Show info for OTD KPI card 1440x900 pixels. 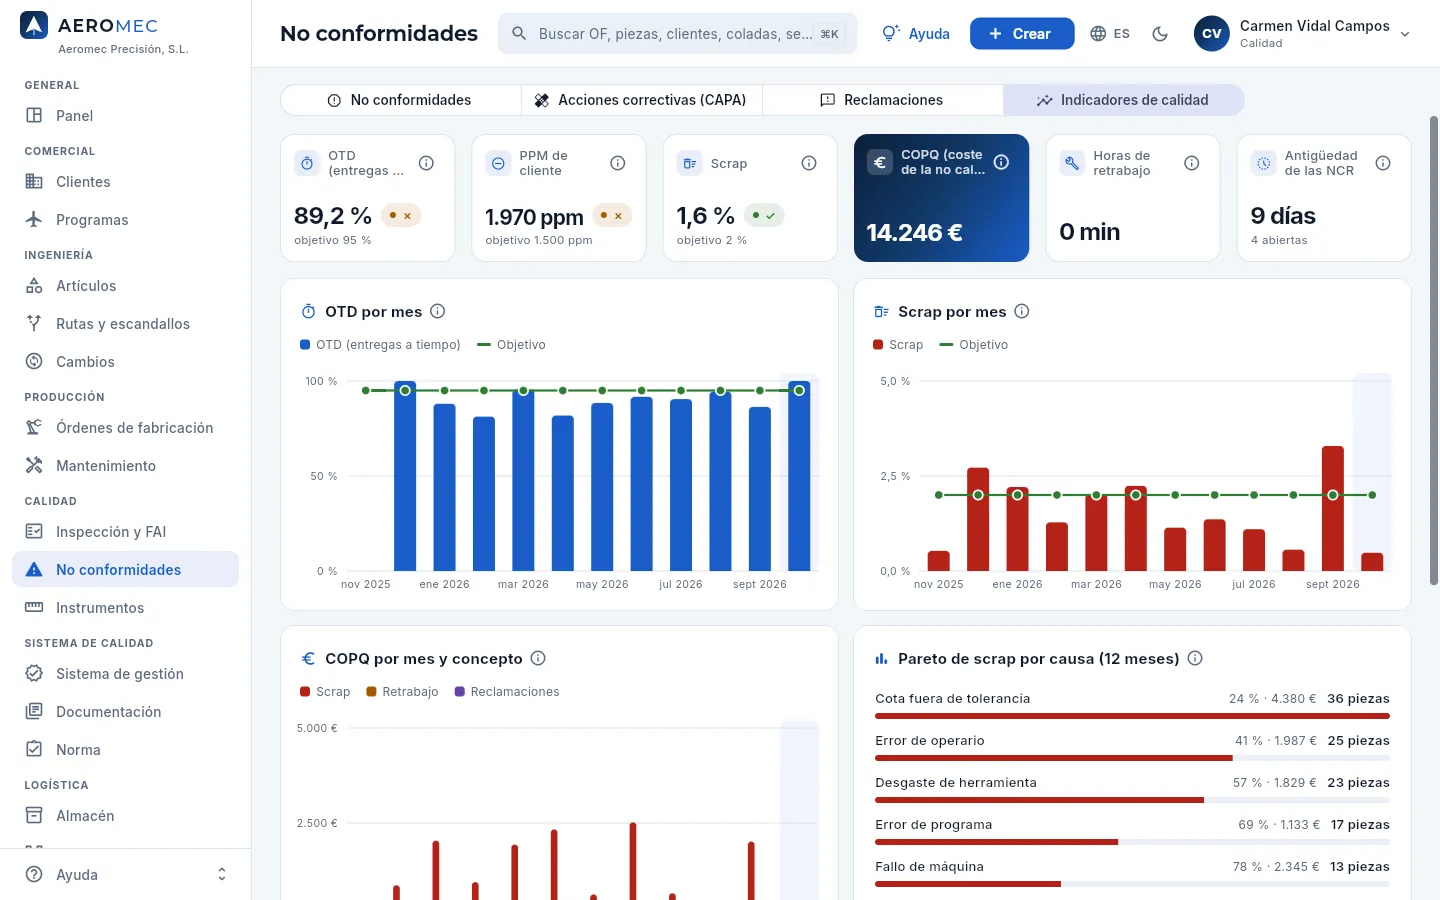(x=426, y=163)
